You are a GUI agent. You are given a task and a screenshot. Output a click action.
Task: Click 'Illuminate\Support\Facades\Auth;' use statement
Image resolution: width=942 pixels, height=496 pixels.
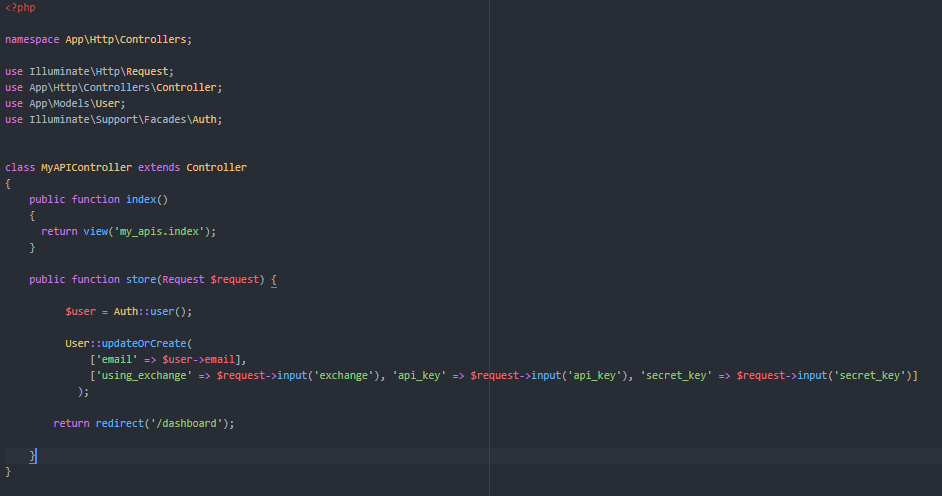pyautogui.click(x=126, y=119)
